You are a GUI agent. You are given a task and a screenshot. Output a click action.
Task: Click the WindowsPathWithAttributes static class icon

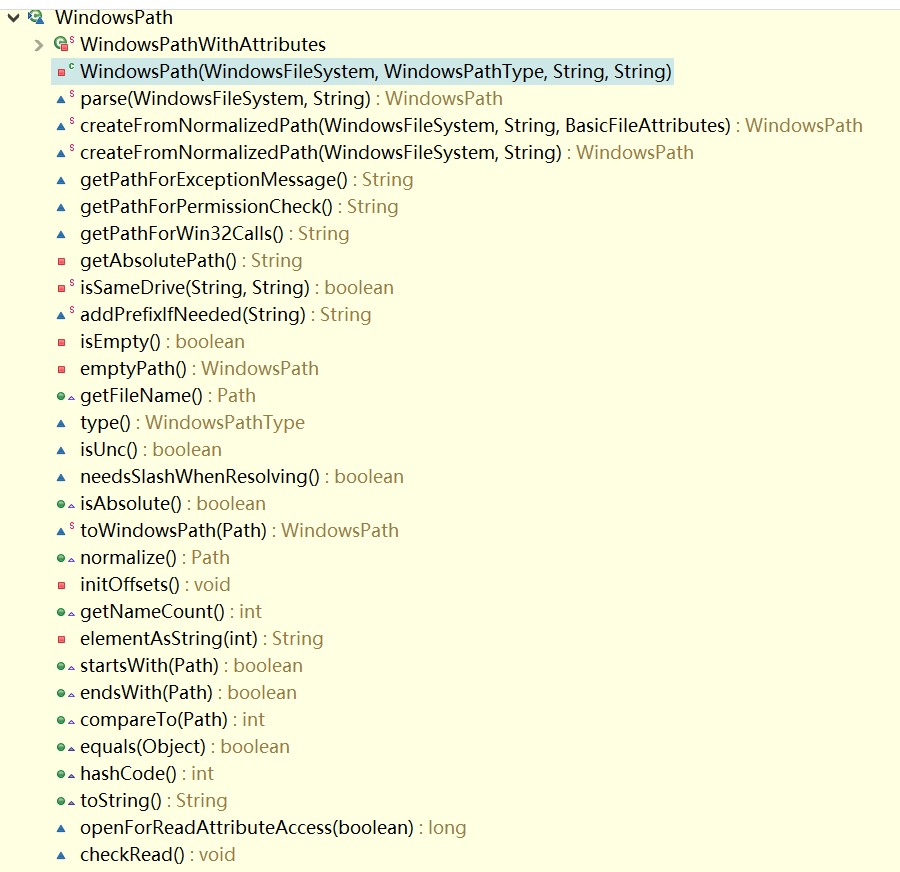tap(64, 44)
